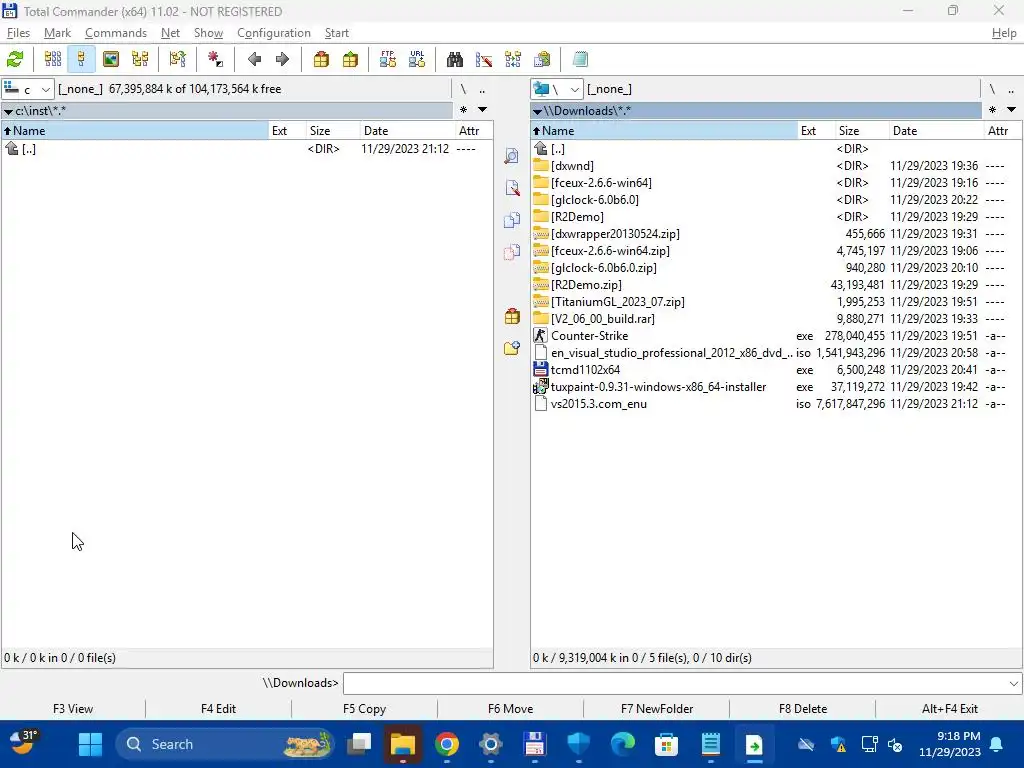Select the [dxwnd] folder

coord(572,166)
